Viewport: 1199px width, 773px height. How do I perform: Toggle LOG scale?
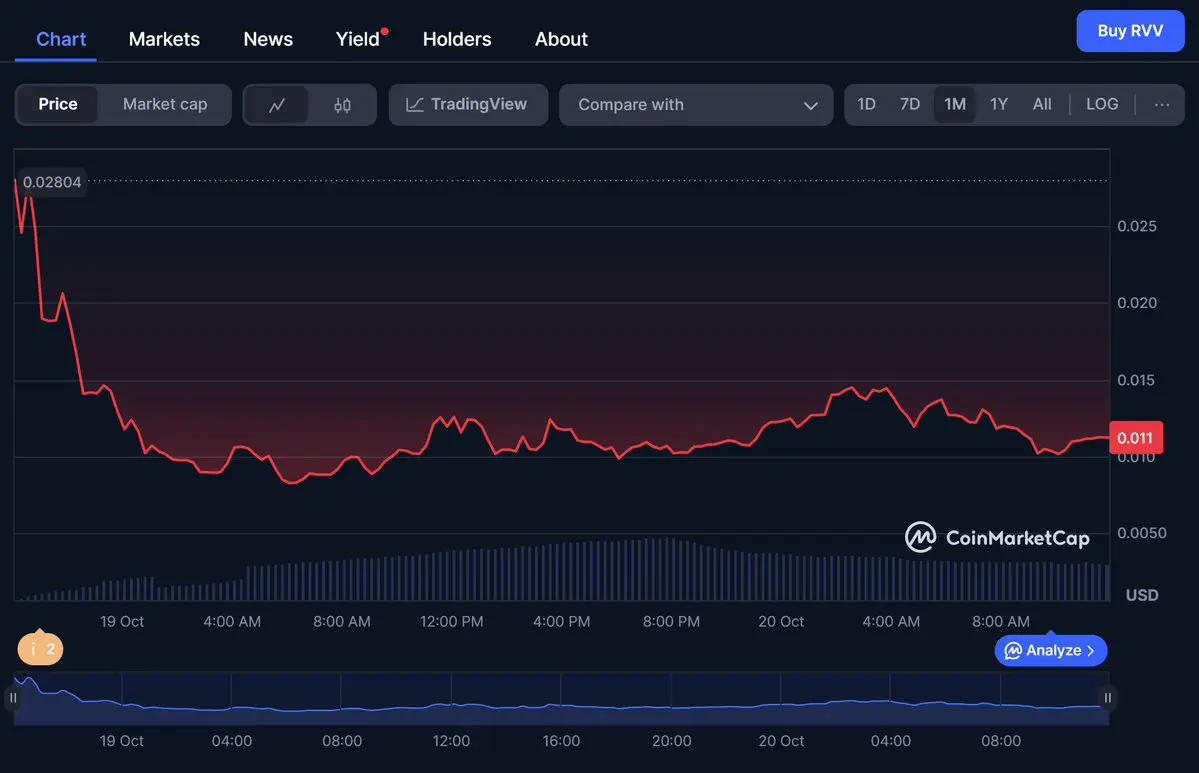click(1102, 104)
